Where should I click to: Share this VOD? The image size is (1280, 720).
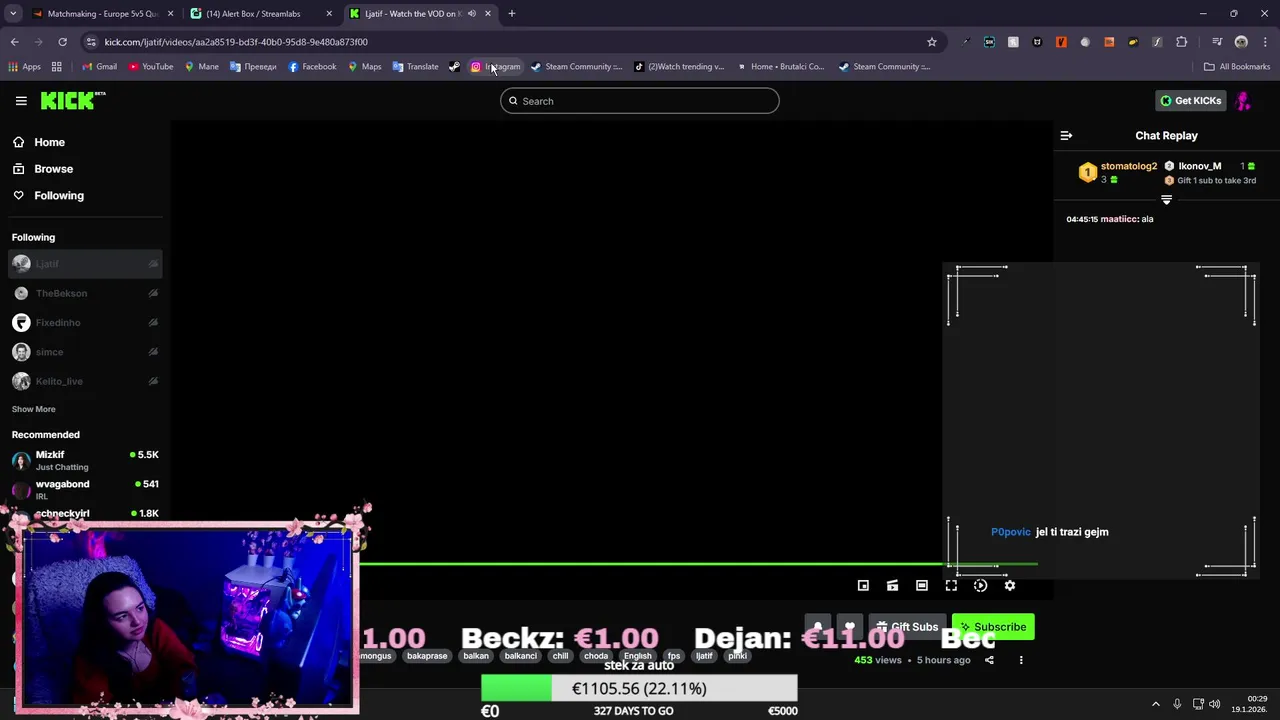coord(989,660)
